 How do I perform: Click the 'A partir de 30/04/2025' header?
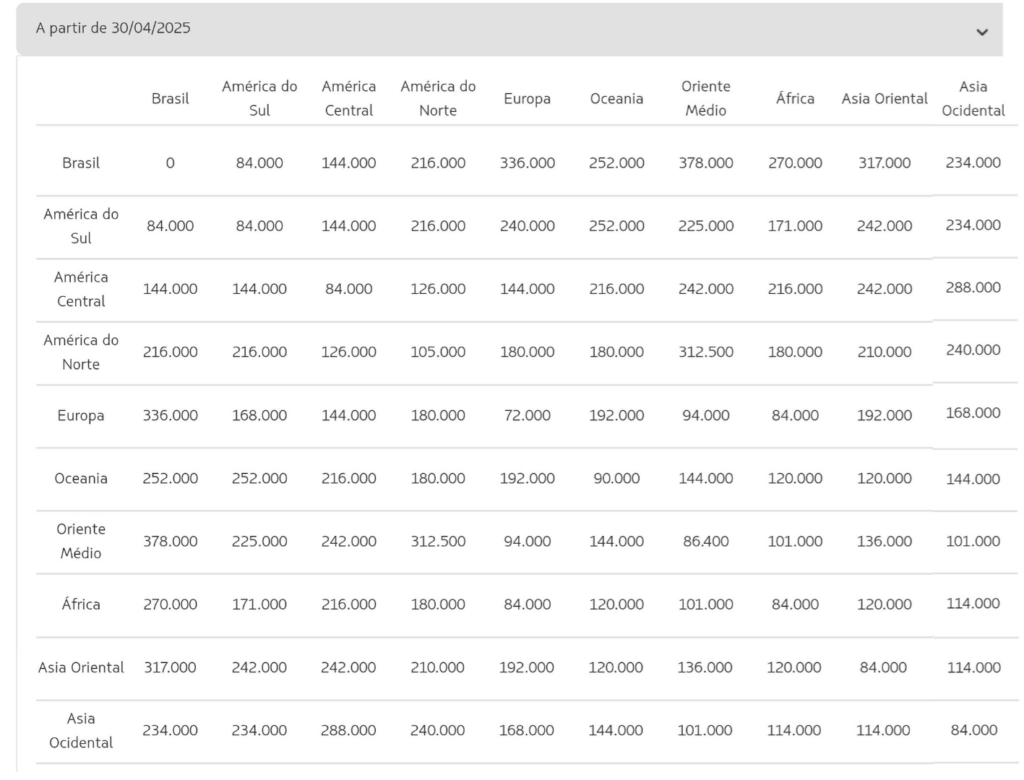113,28
